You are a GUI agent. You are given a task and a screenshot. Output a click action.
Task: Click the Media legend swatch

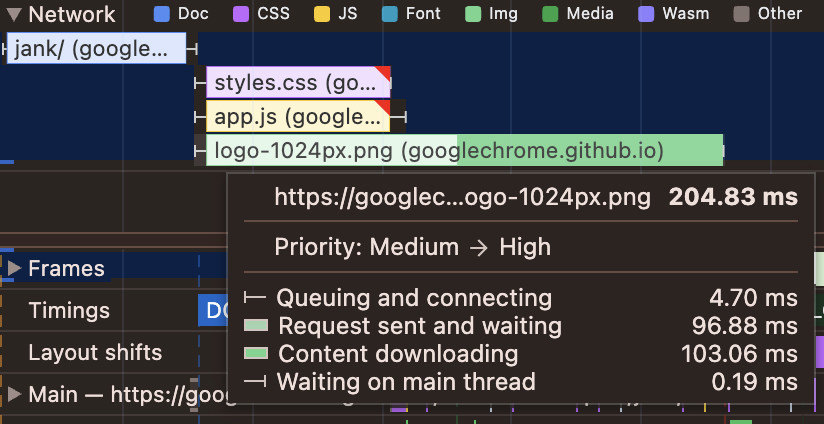550,14
